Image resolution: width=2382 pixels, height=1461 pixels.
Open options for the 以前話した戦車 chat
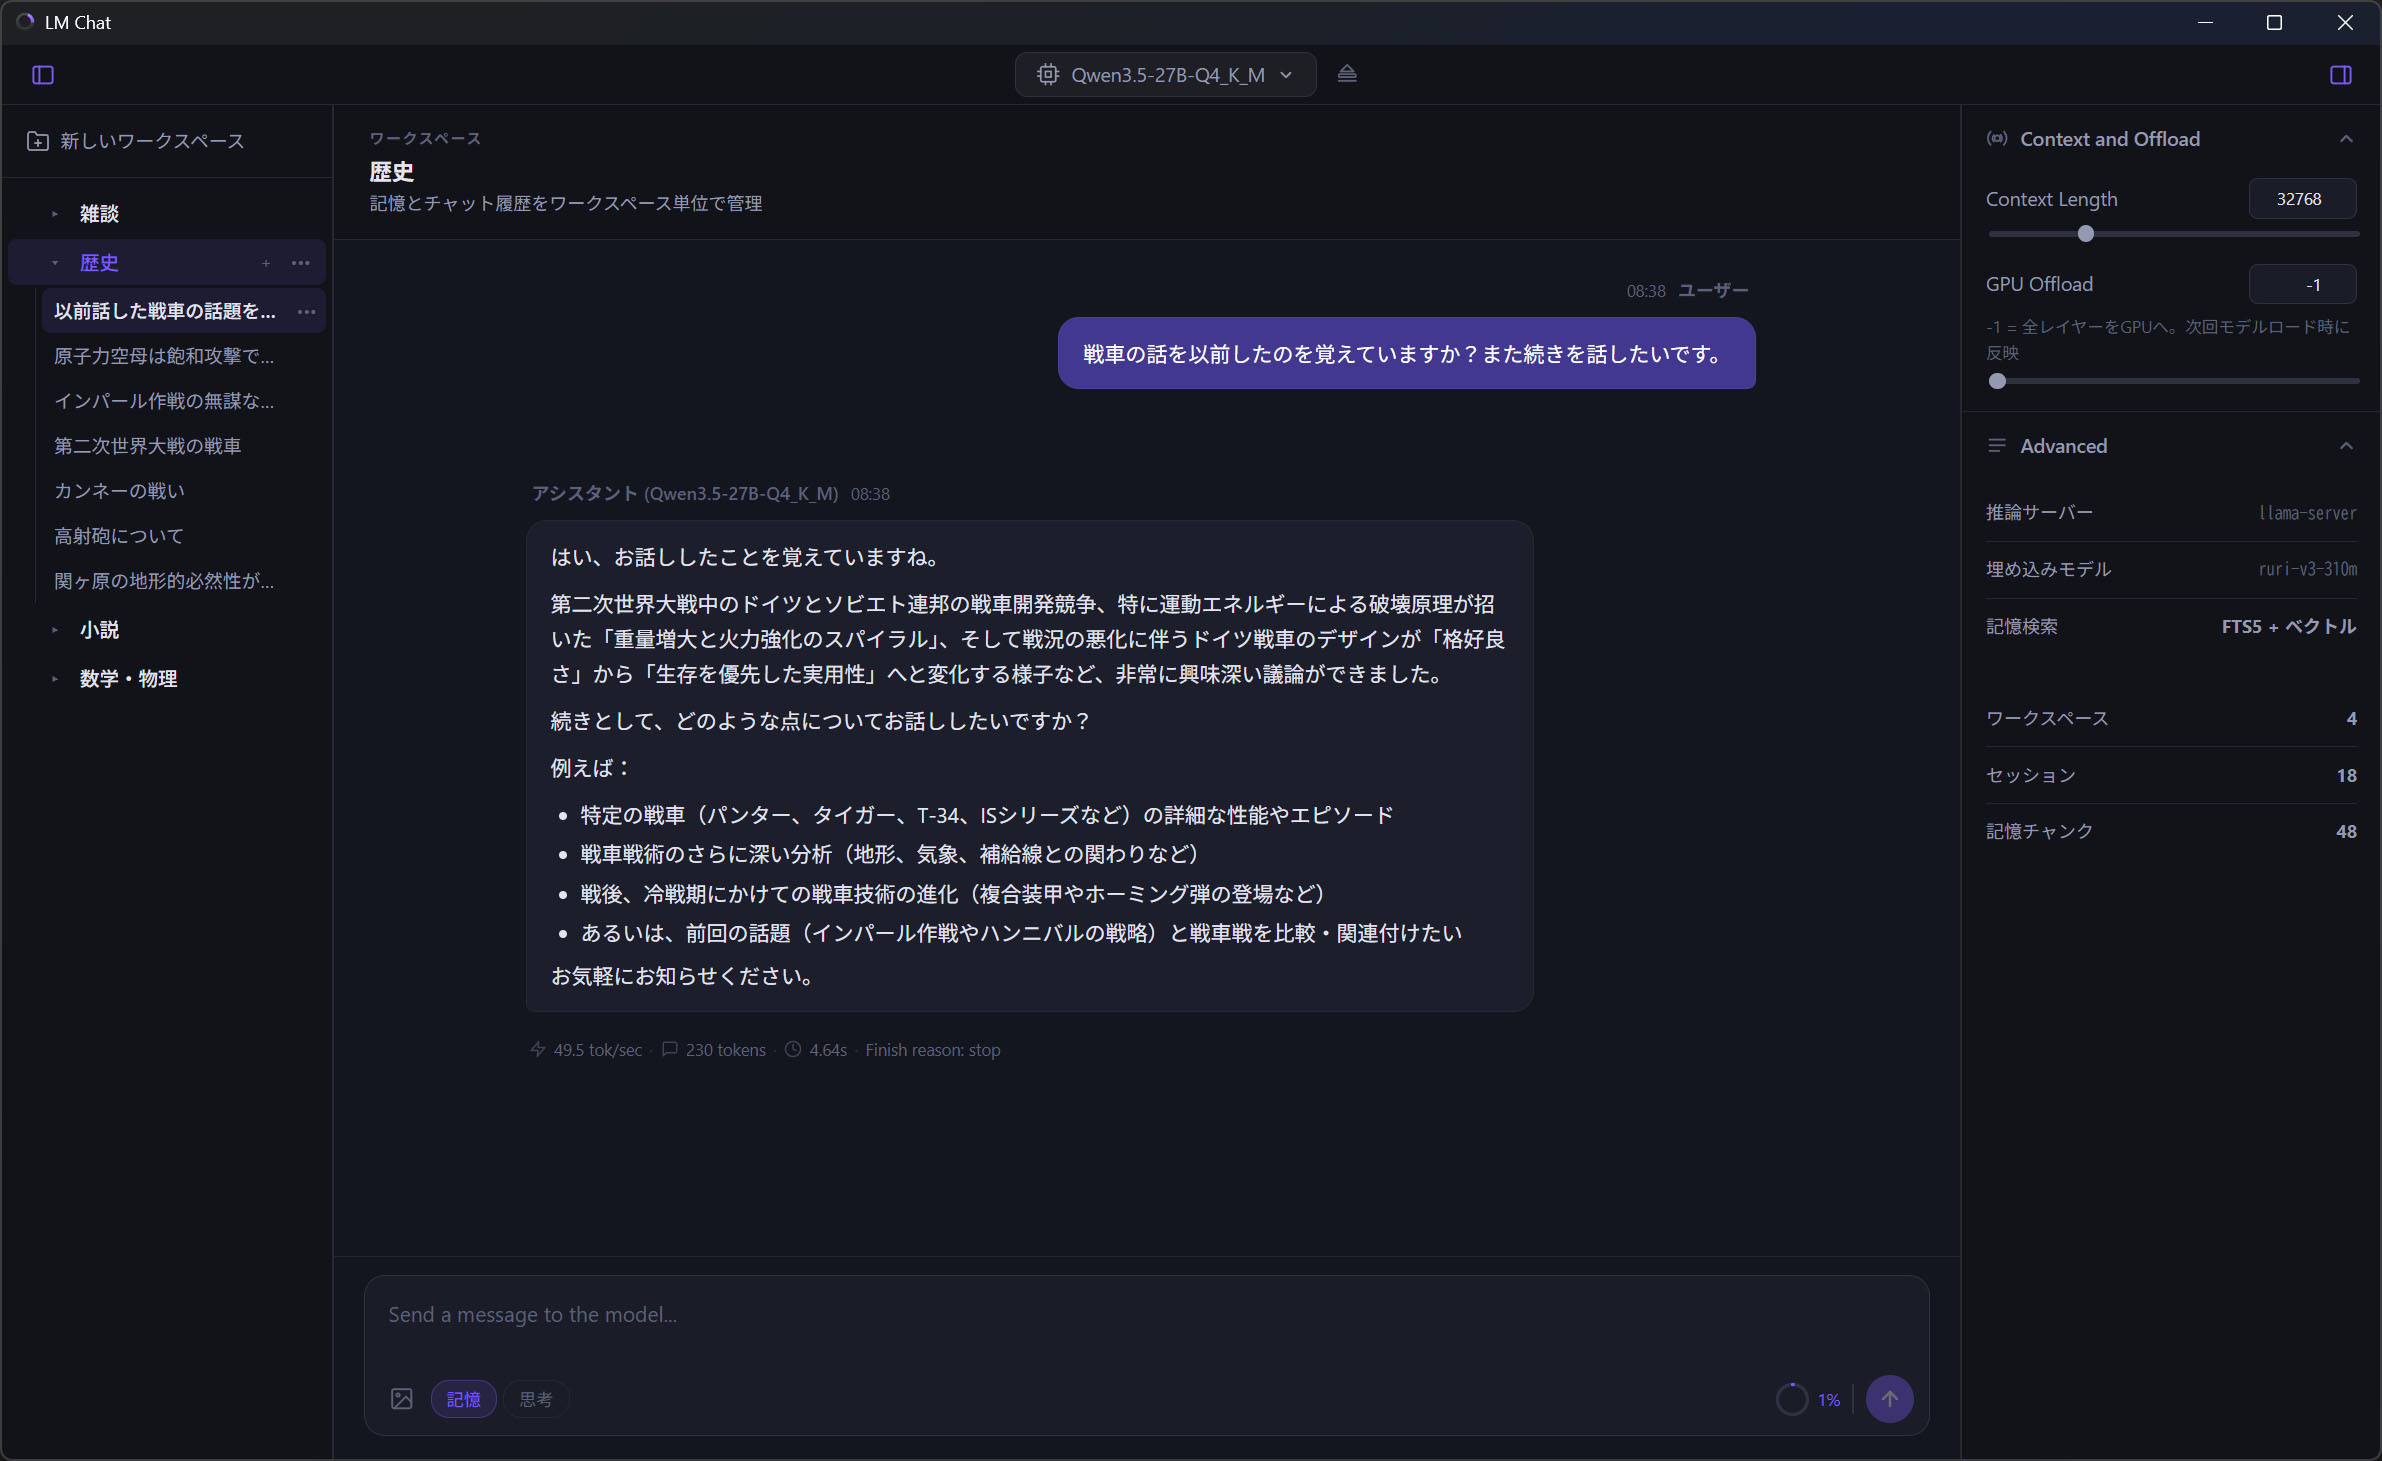(x=307, y=311)
